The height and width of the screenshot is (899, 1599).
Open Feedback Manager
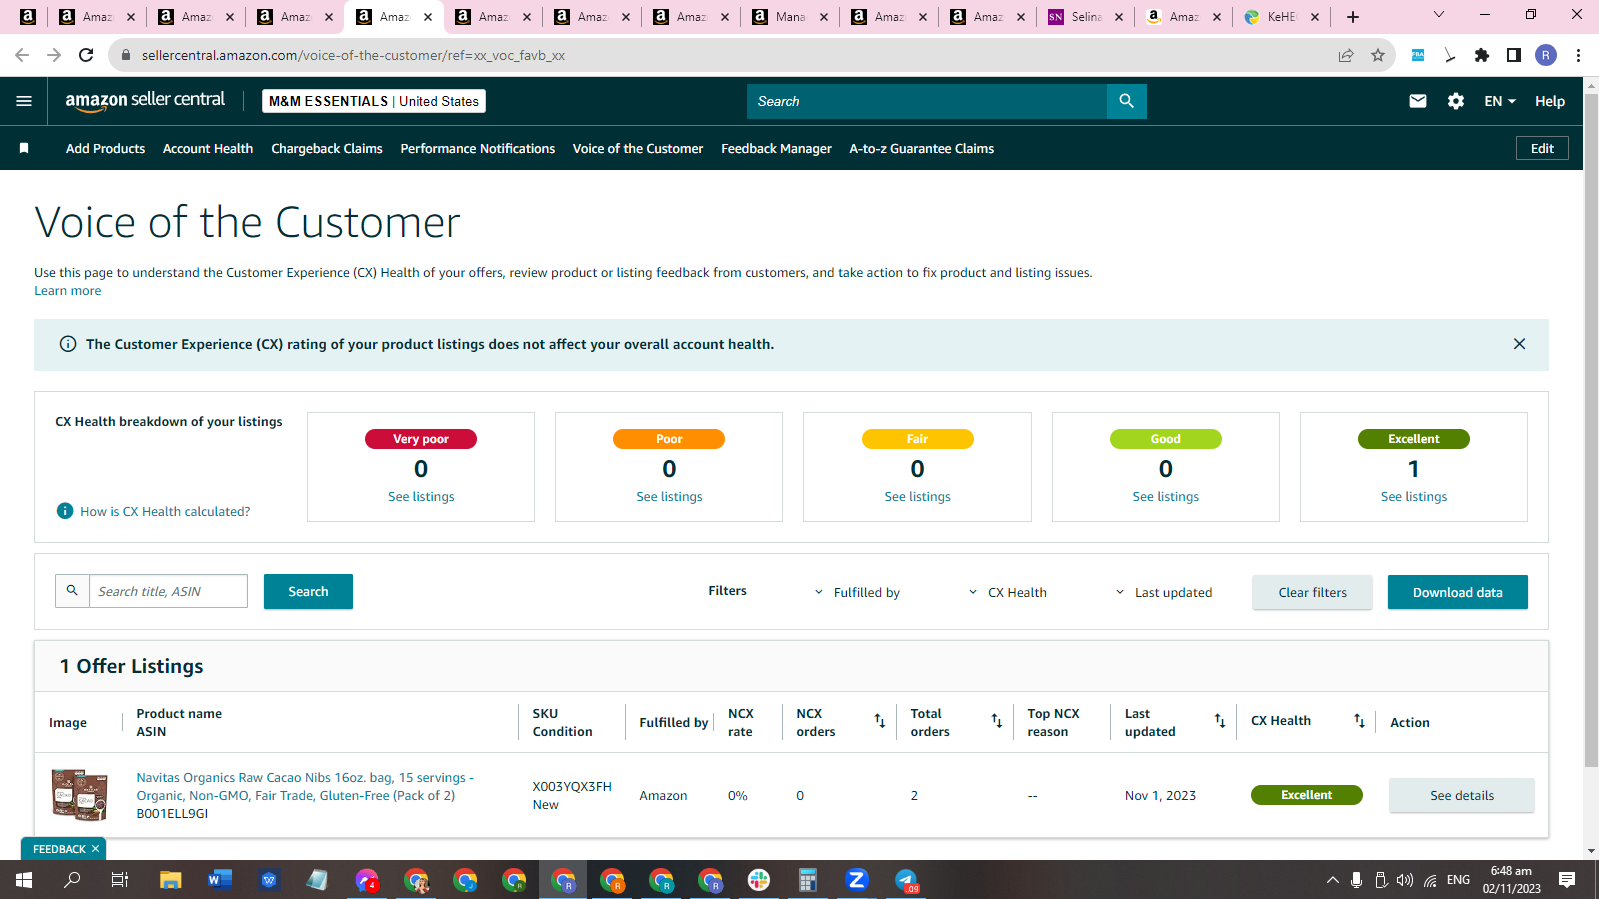tap(776, 148)
